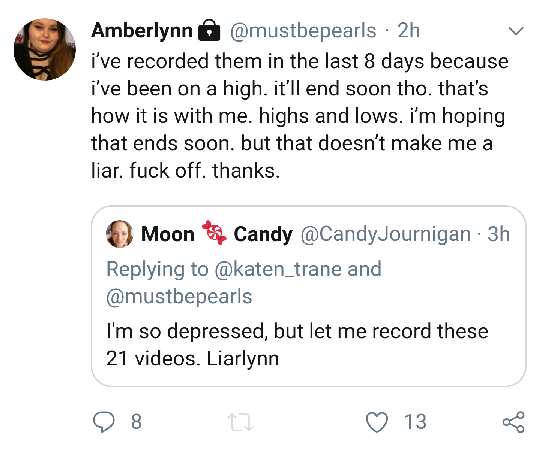This screenshot has height=452, width=540.
Task: Click the lock icon beside Amberlynn
Action: (x=209, y=31)
